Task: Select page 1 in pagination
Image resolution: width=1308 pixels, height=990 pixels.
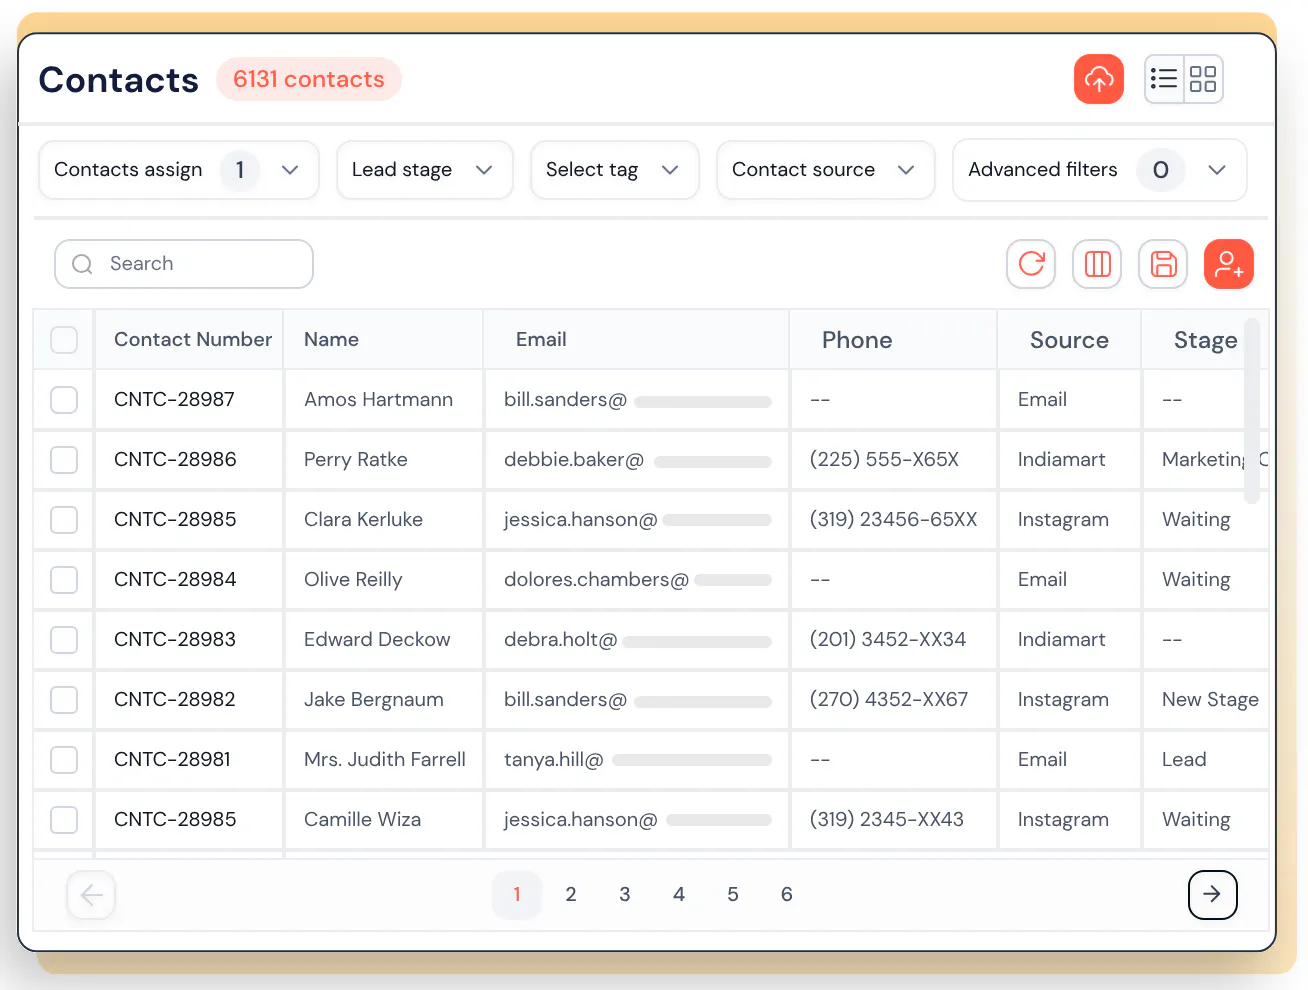Action: tap(517, 894)
